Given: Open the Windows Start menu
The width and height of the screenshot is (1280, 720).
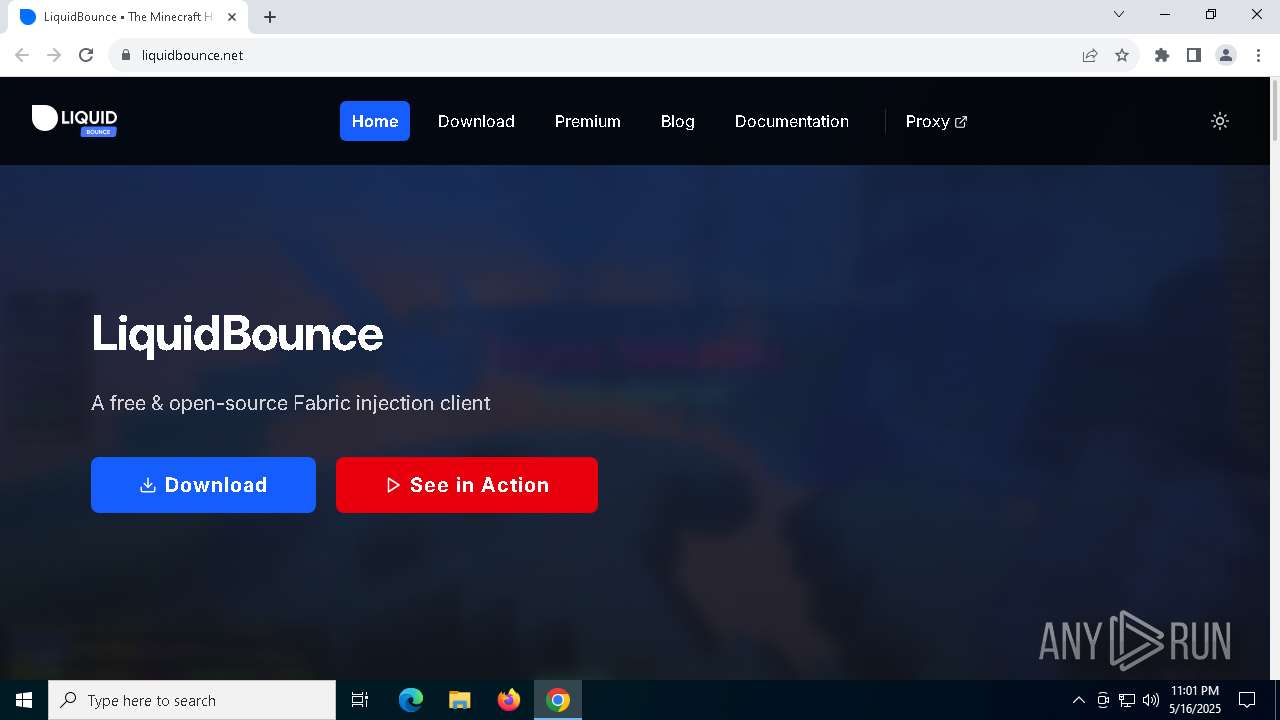Looking at the screenshot, I should tap(24, 700).
